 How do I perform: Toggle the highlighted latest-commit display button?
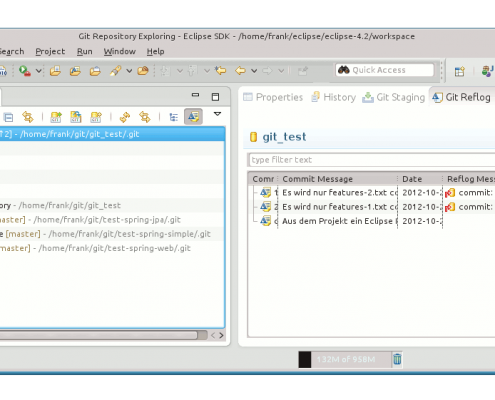coord(193,117)
